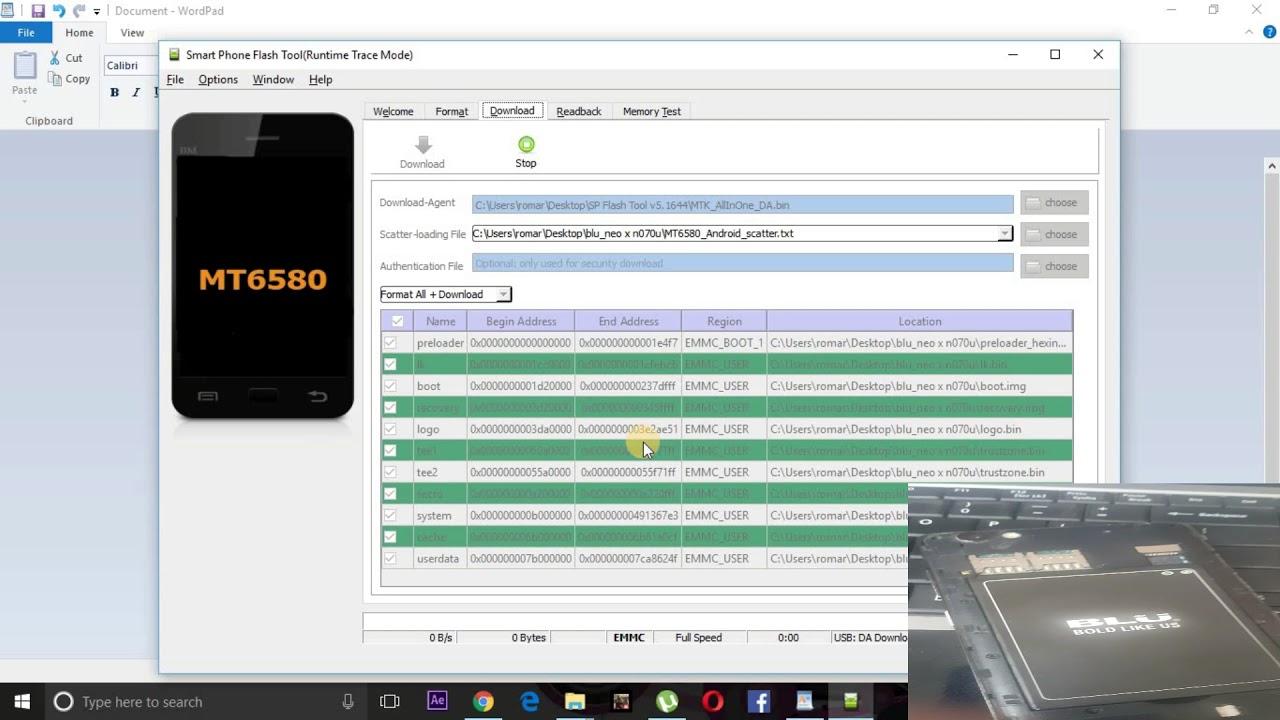Open Facebook app from the taskbar
The image size is (1280, 720).
[x=759, y=702]
